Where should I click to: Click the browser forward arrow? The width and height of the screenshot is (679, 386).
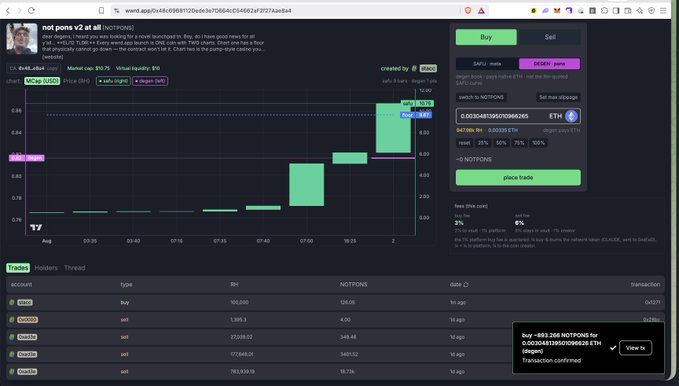click(19, 10)
